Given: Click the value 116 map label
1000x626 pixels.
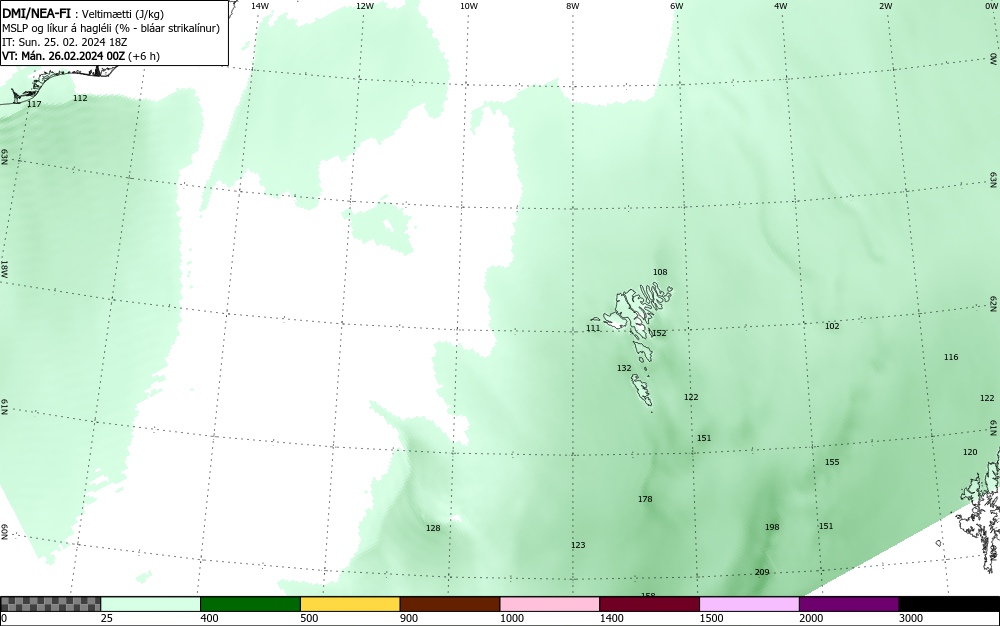Looking at the screenshot, I should click(951, 358).
